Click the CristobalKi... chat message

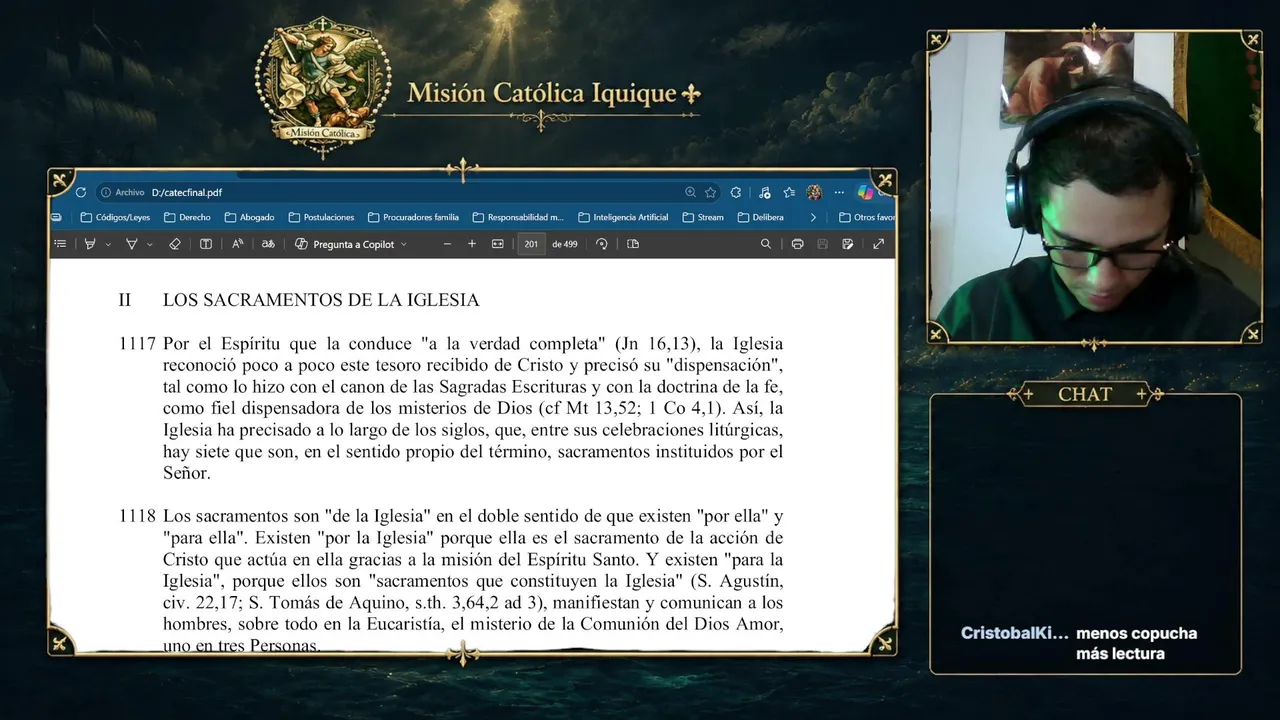1079,643
